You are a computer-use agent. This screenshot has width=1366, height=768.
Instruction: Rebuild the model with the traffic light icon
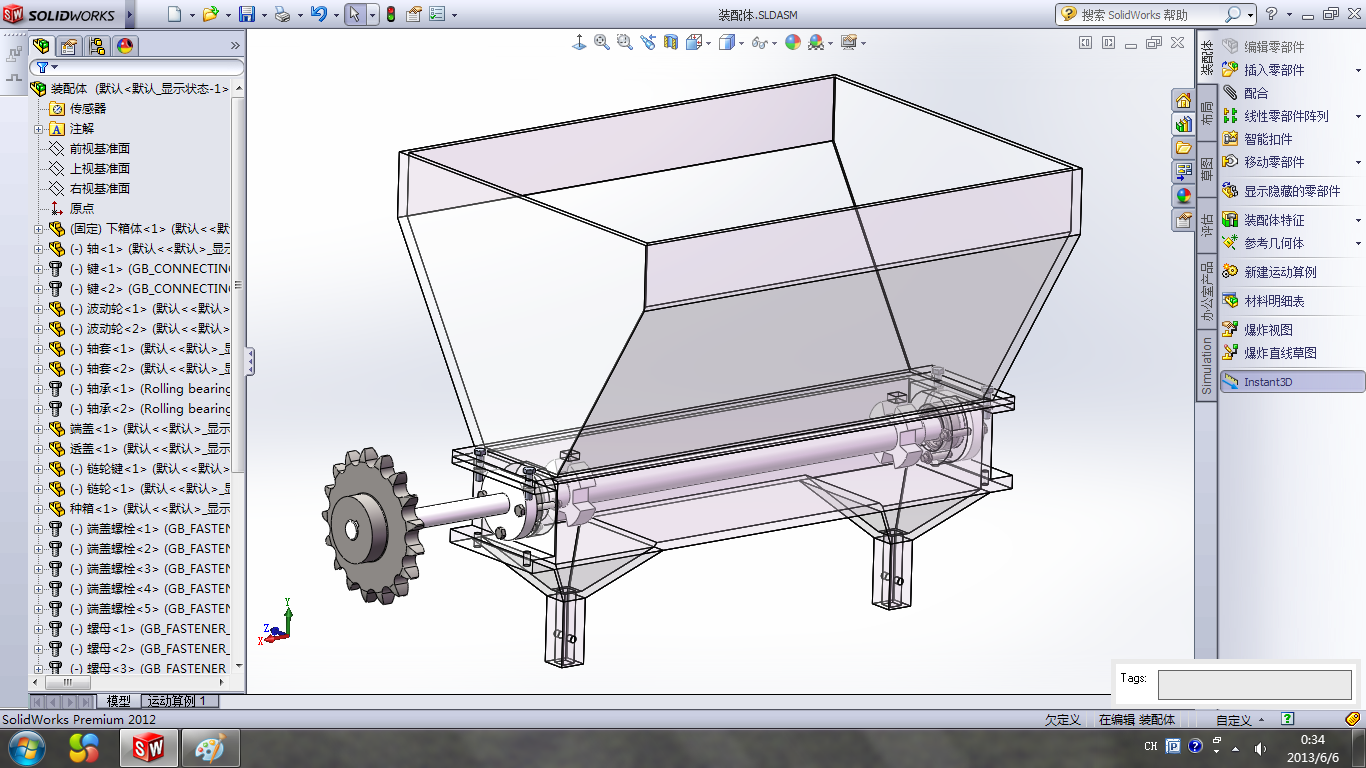point(390,14)
